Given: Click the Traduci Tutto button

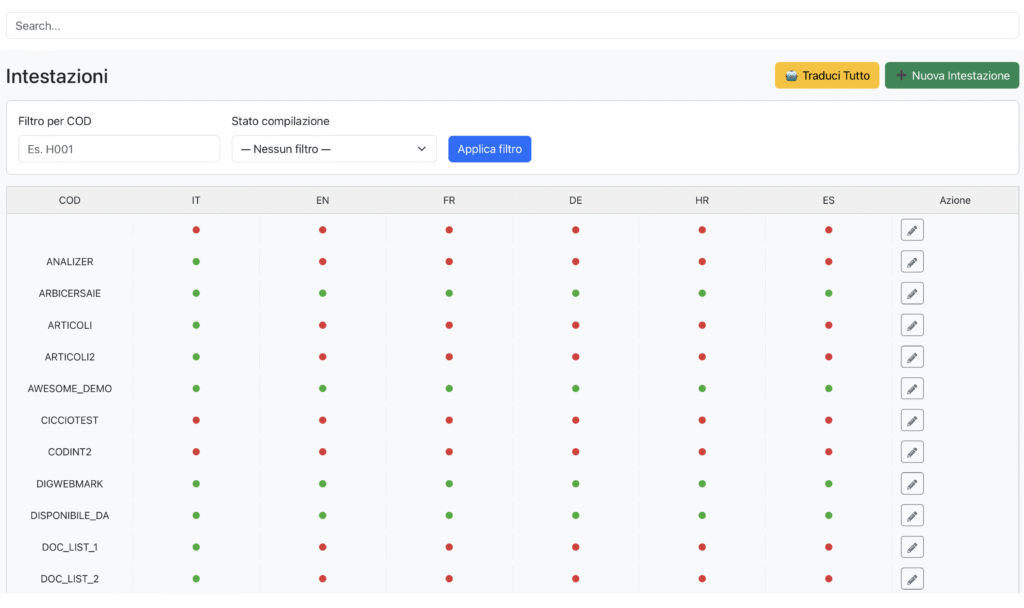Looking at the screenshot, I should pyautogui.click(x=826, y=76).
